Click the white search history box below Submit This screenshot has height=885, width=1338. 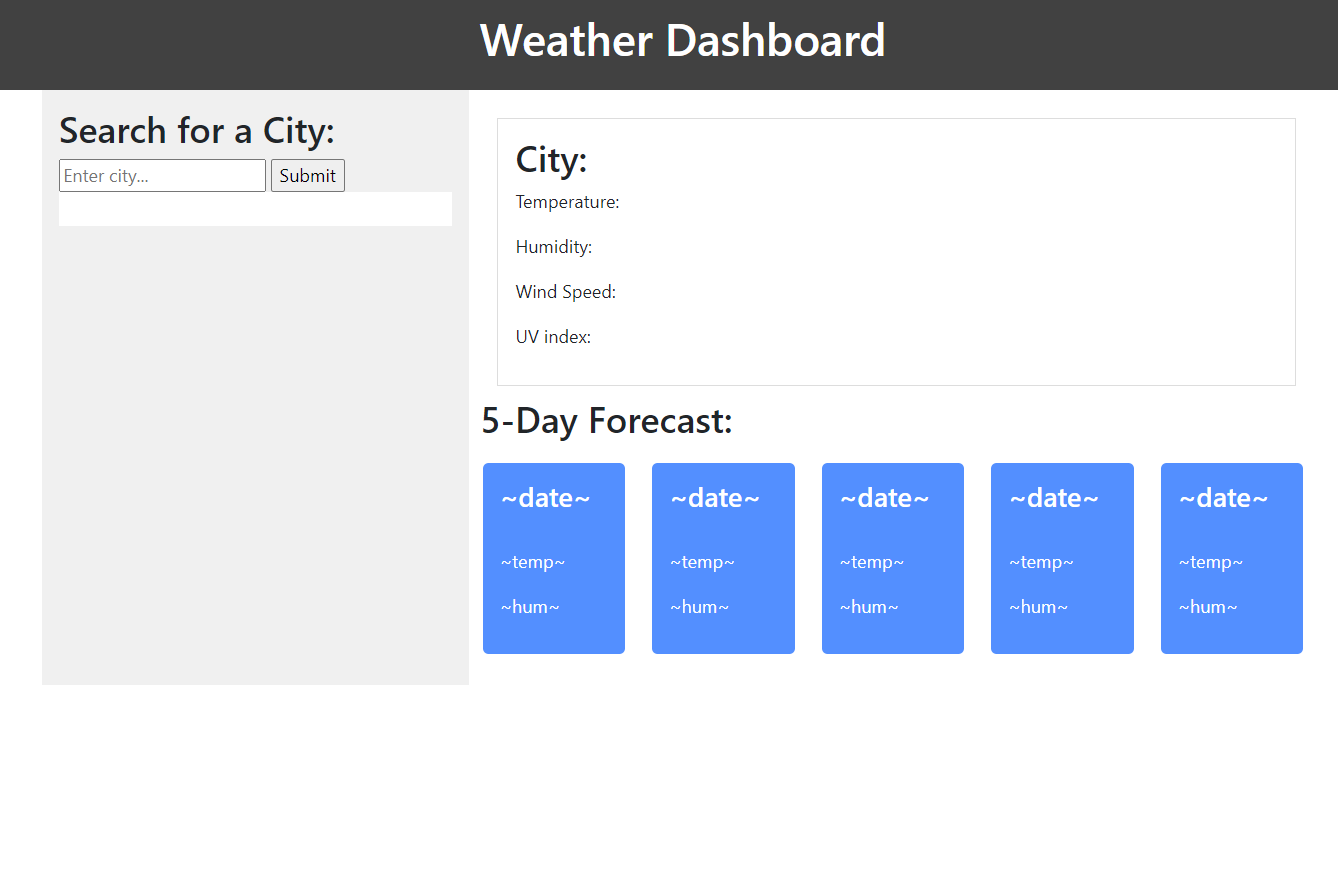tap(255, 209)
